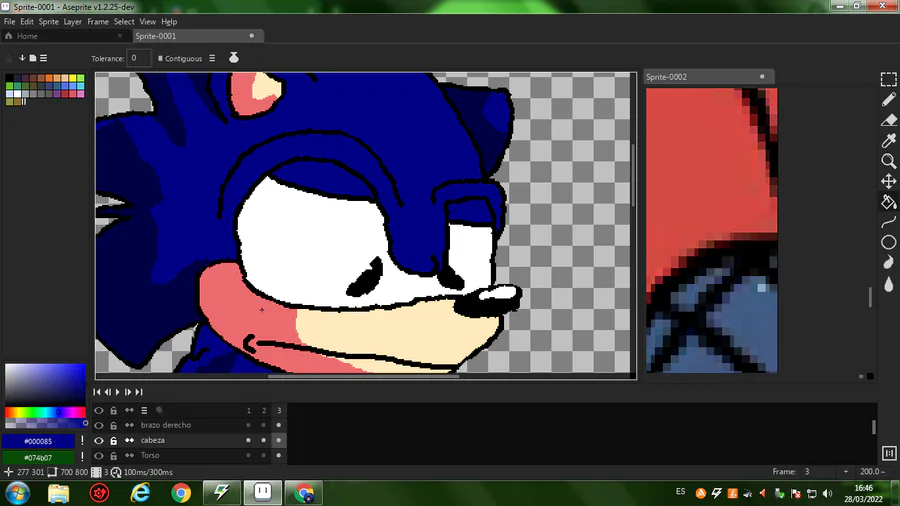Toggle lock on Torso layer
Screen dimensions: 900x506
tap(114, 456)
